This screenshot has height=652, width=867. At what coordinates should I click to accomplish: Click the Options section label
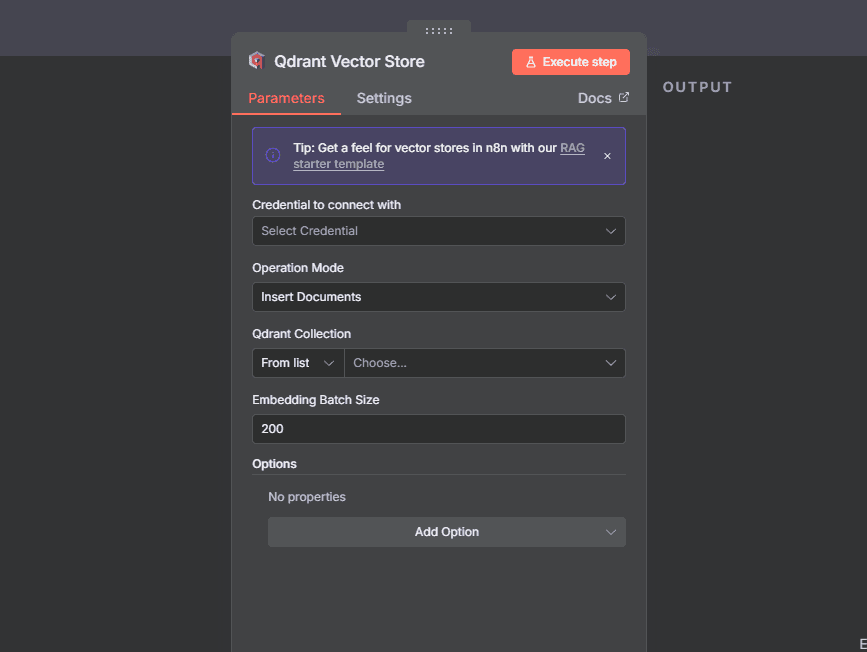(274, 464)
